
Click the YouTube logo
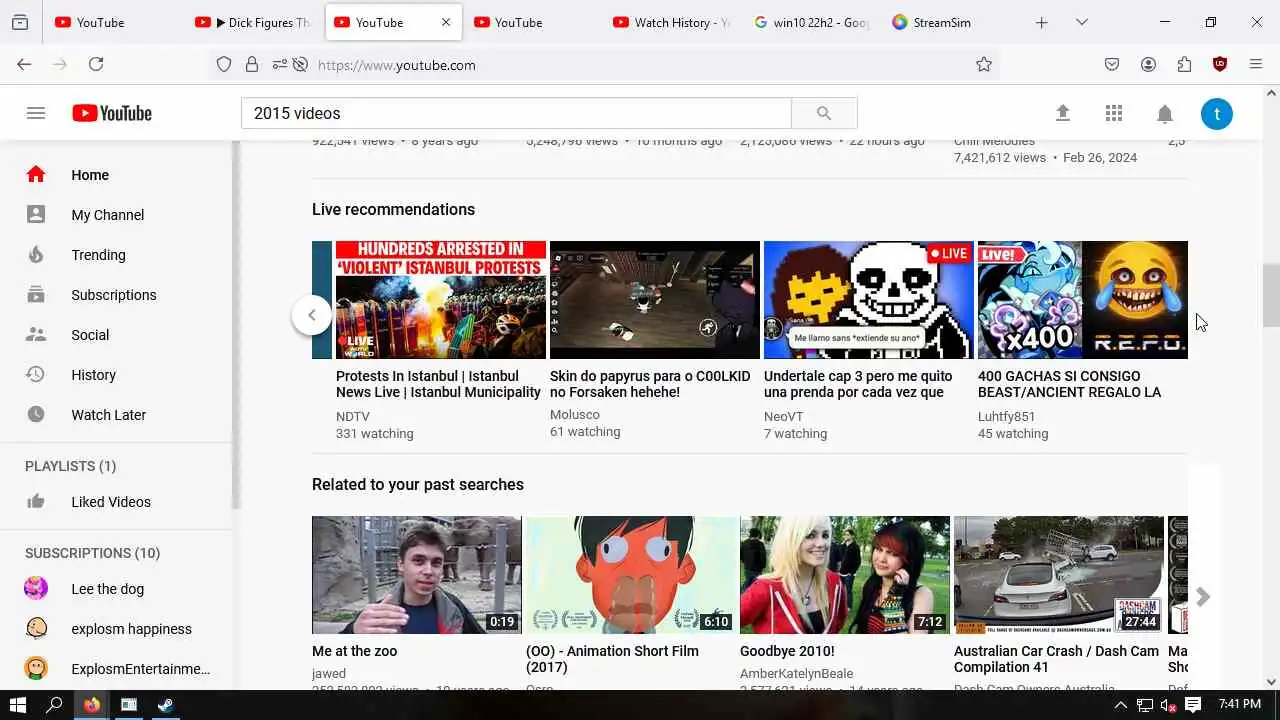112,113
